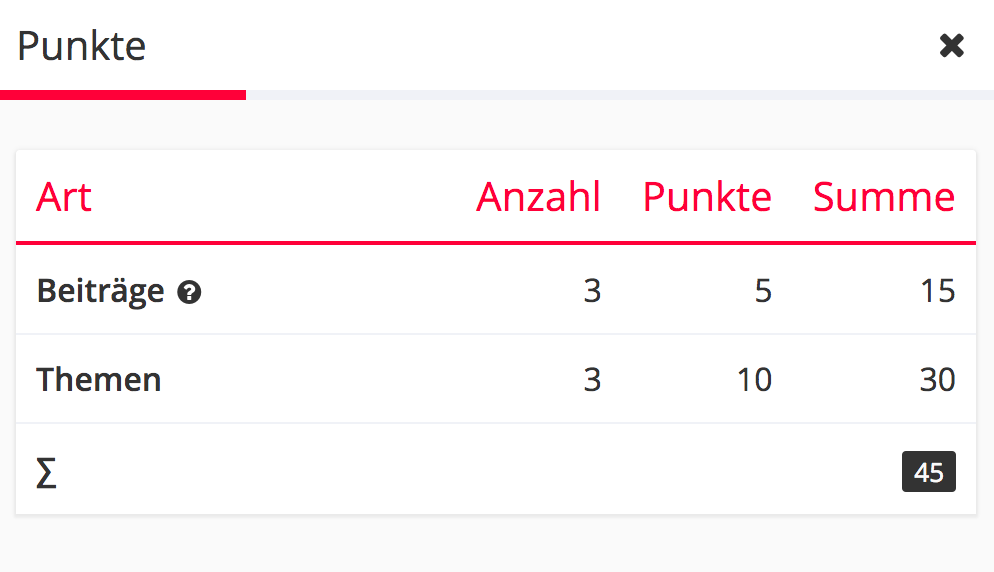Click the red bar under the title
This screenshot has height=572, width=994.
(x=122, y=95)
